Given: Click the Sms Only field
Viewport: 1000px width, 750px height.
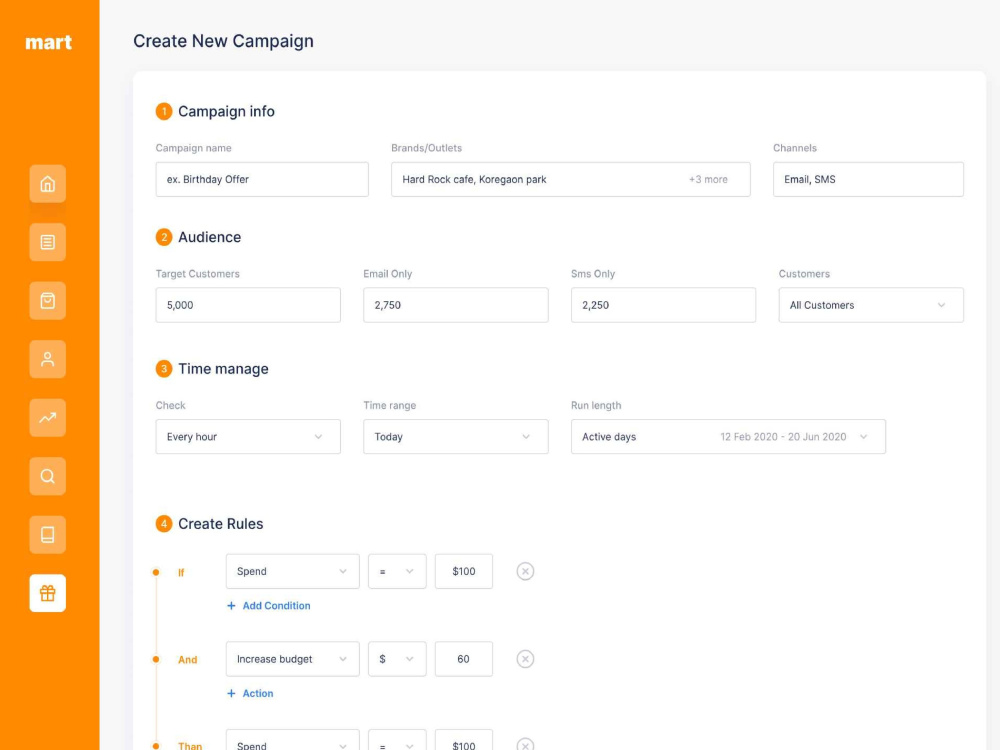Looking at the screenshot, I should pos(663,305).
